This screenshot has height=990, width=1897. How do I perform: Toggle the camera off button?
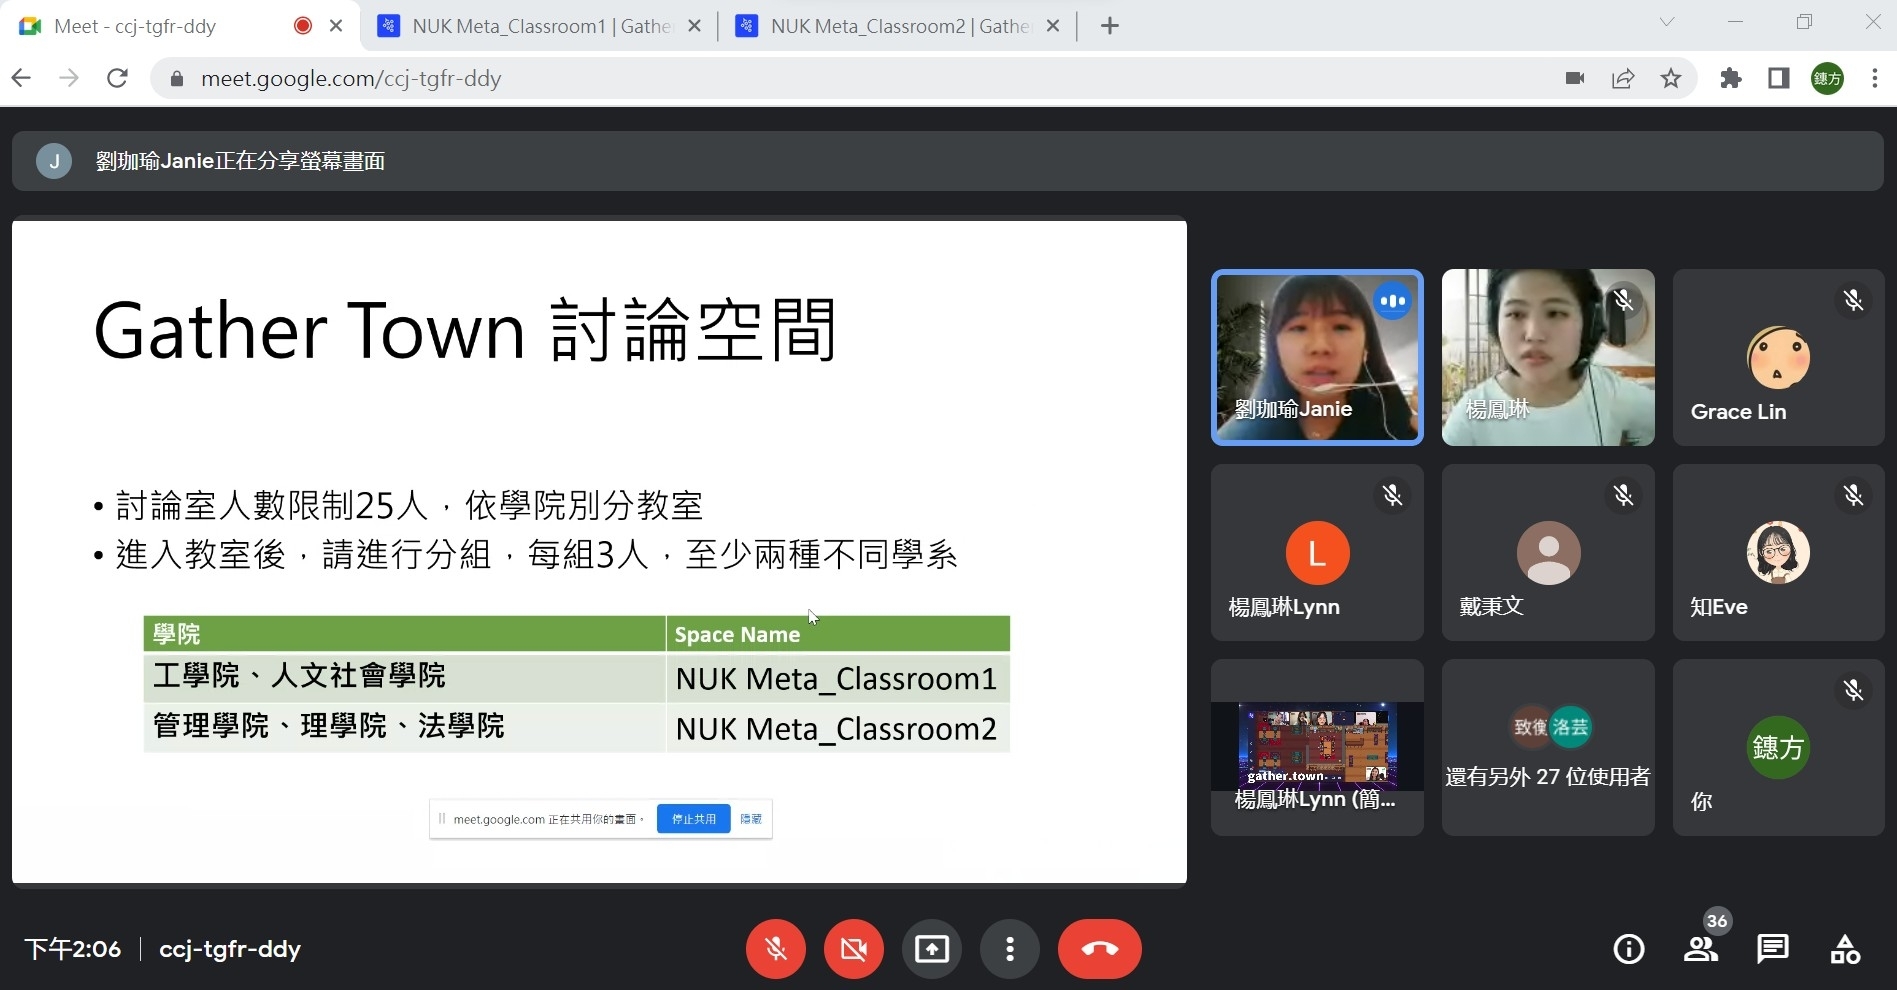[x=853, y=948]
